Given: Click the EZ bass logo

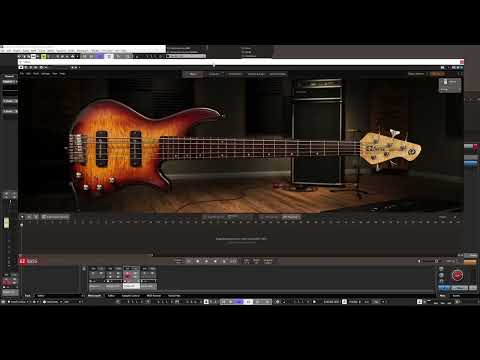Looking at the screenshot, I should 29,261.
